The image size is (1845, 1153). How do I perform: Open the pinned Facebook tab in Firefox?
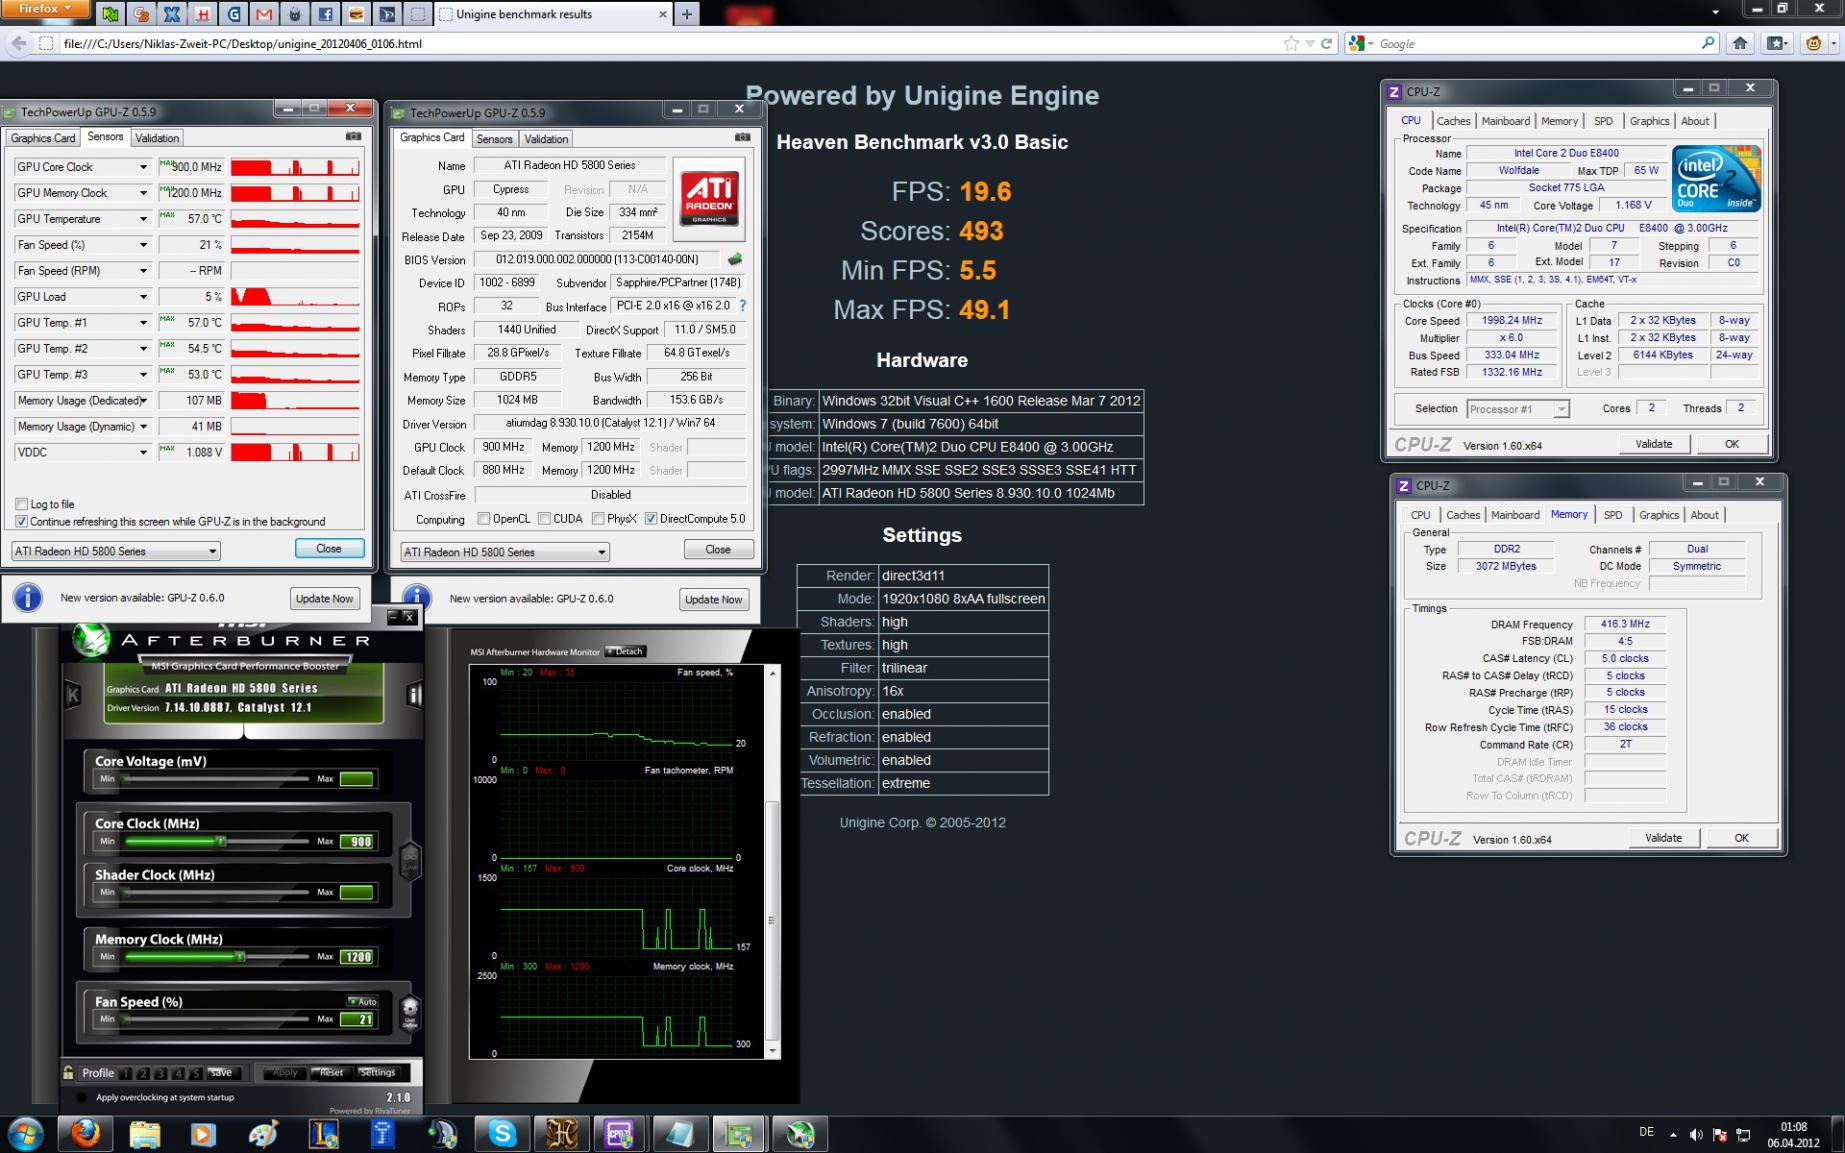[325, 14]
